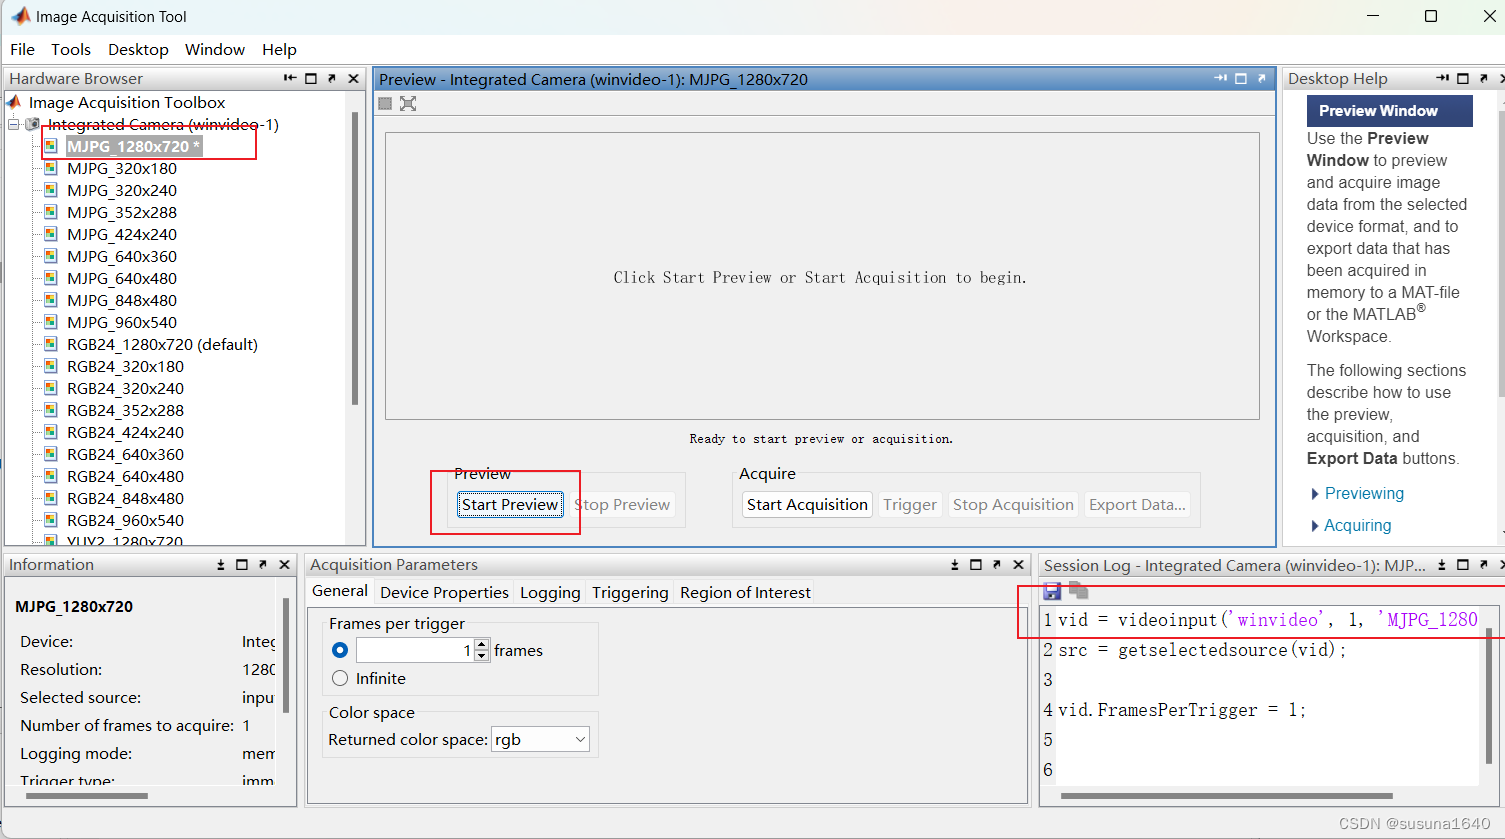The width and height of the screenshot is (1505, 839).
Task: Open the Help menu
Action: 279,49
